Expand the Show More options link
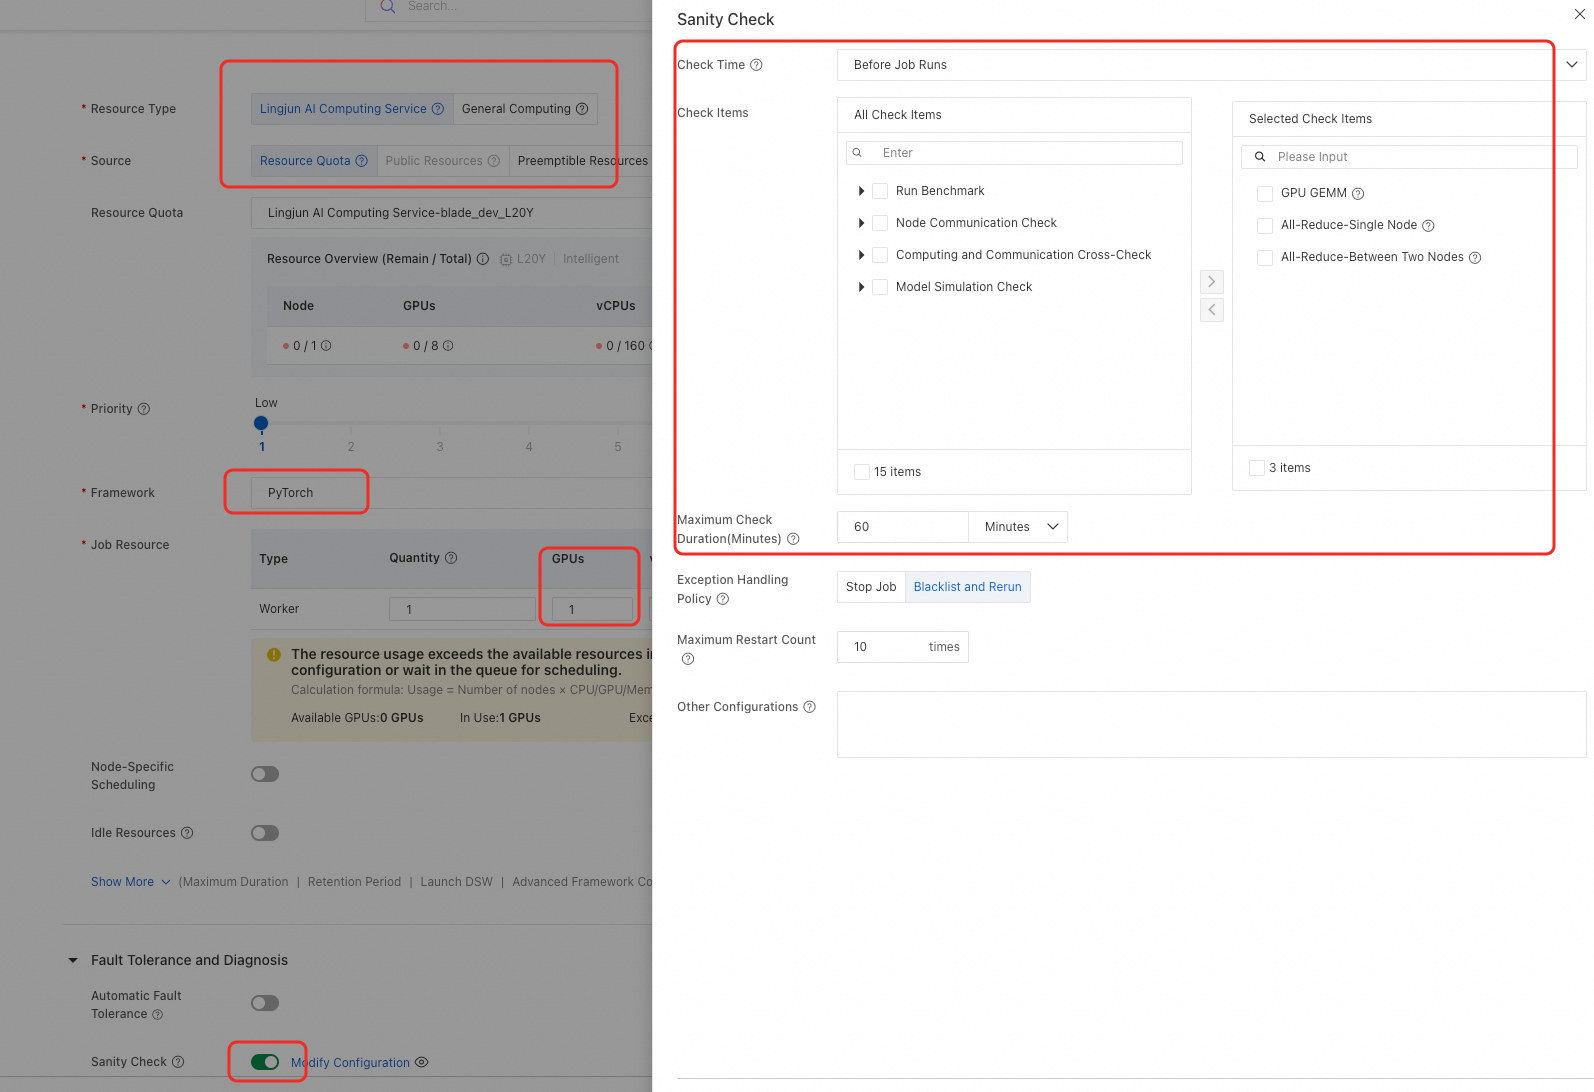This screenshot has width=1594, height=1092. [x=131, y=882]
